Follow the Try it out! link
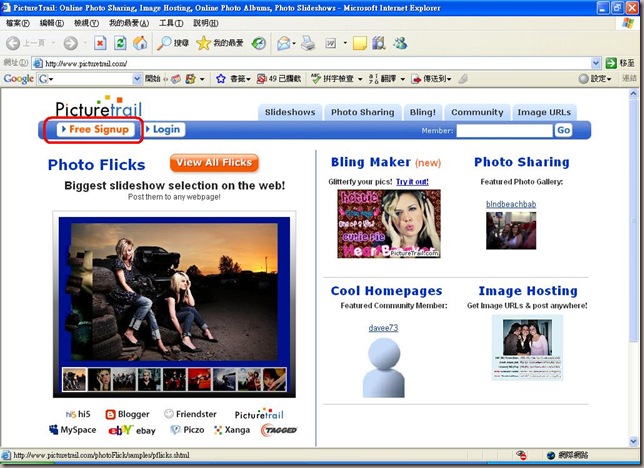Viewport: 644px width, 468px height. point(412,182)
